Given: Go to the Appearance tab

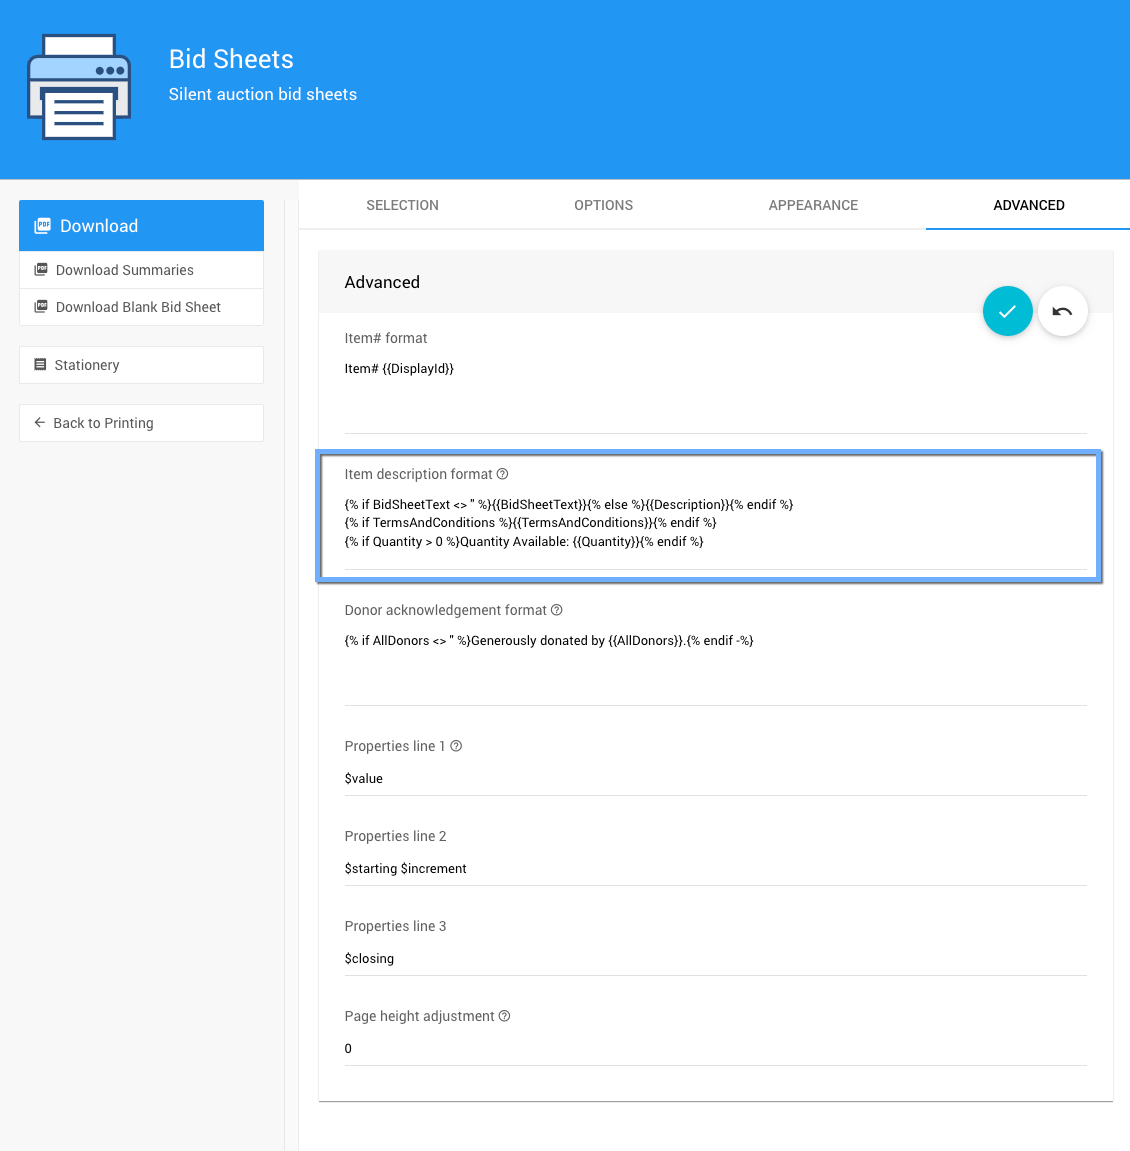Looking at the screenshot, I should click(x=813, y=205).
